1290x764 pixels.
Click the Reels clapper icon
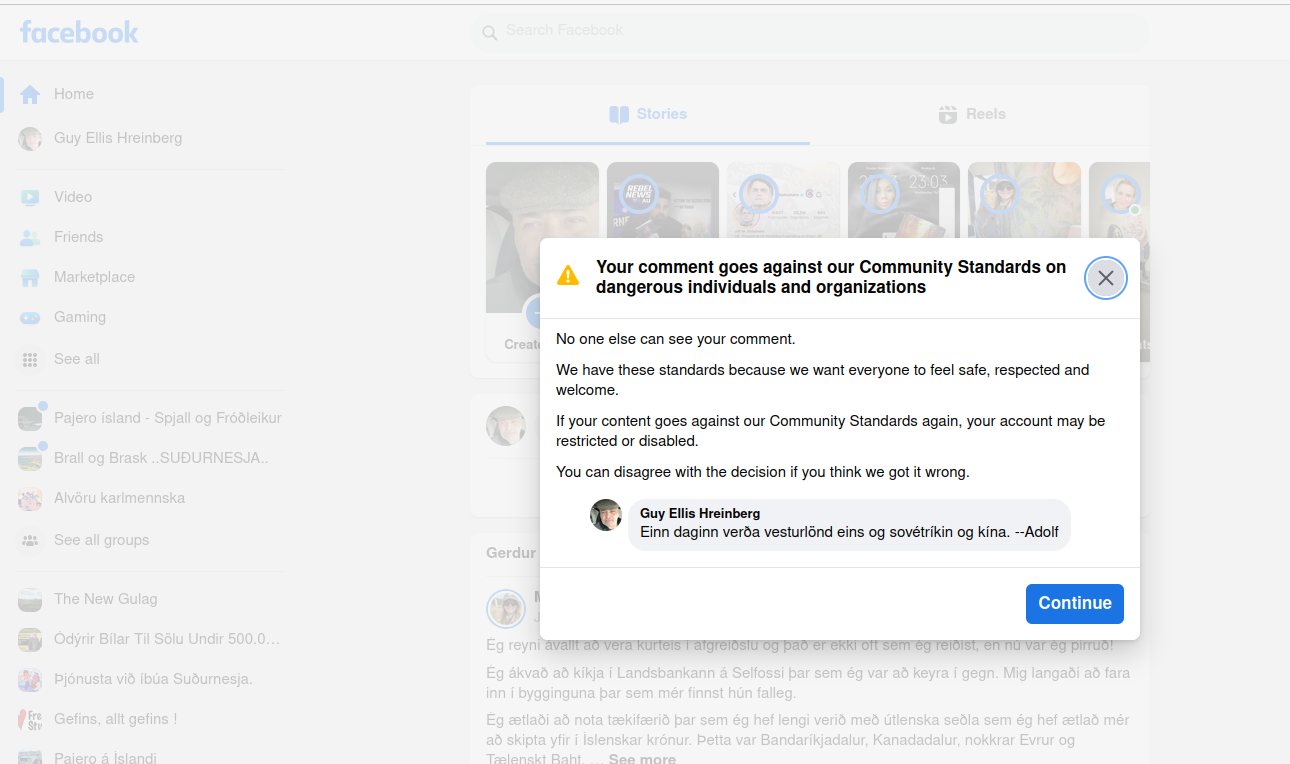(x=948, y=114)
